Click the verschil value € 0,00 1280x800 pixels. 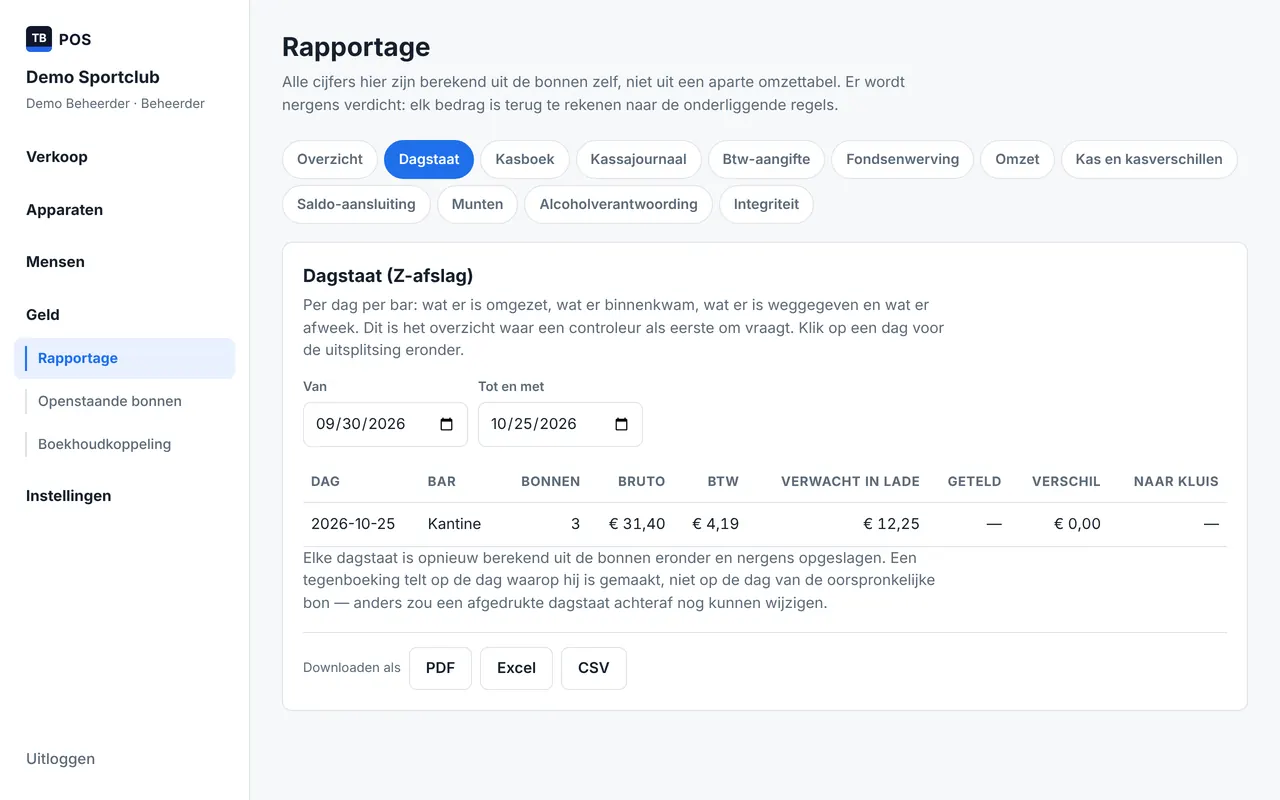coord(1077,524)
